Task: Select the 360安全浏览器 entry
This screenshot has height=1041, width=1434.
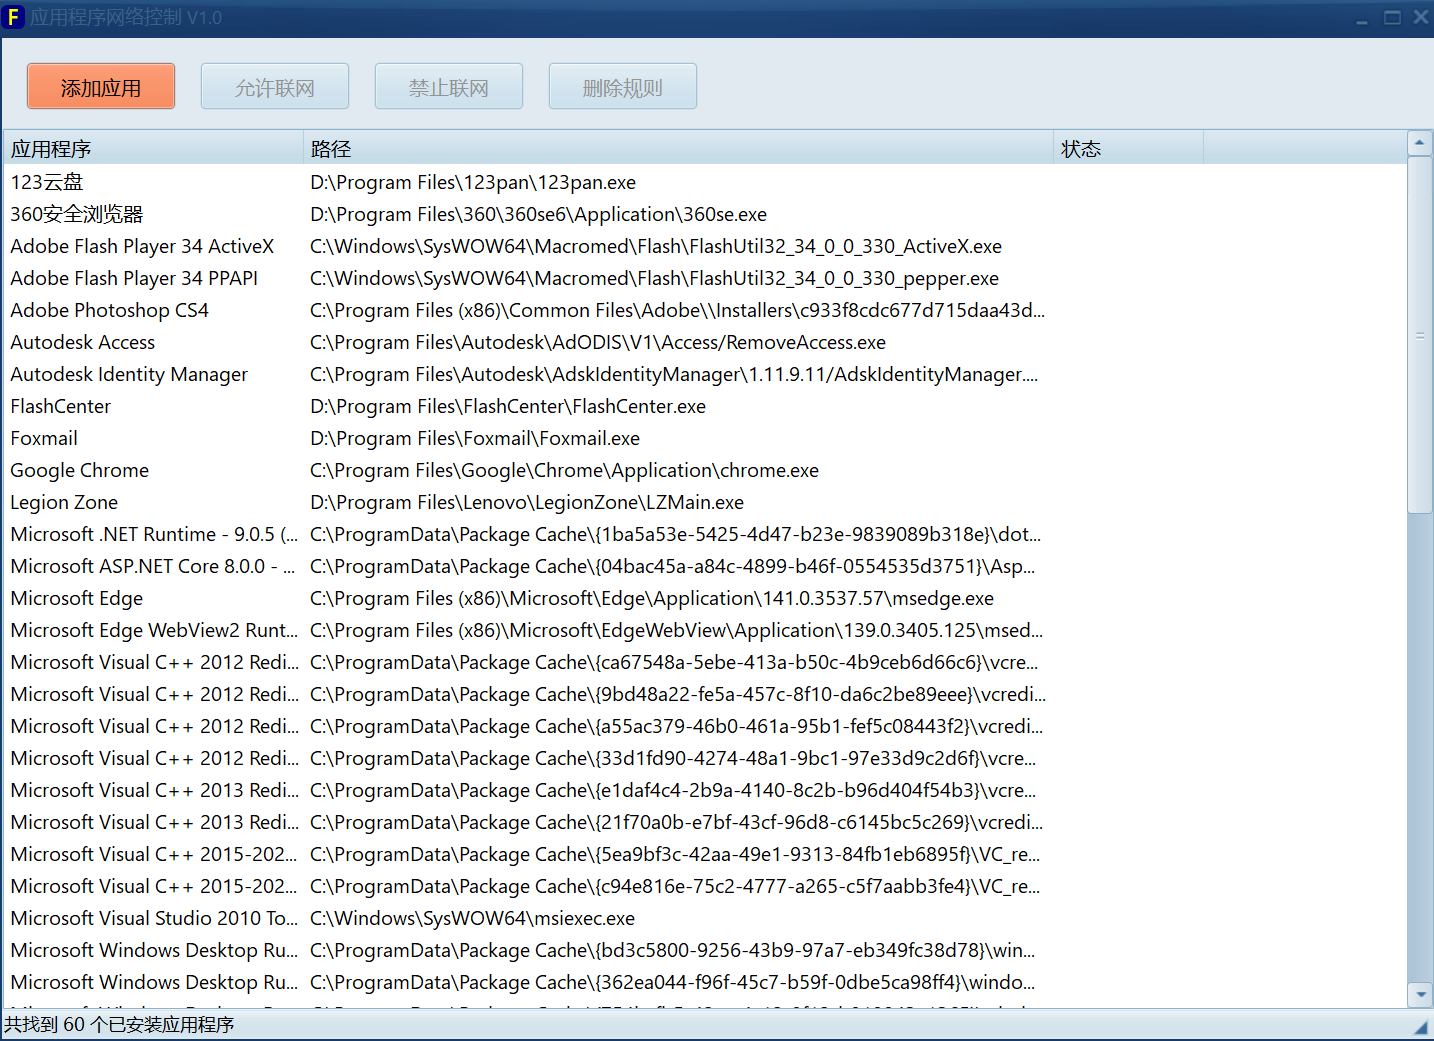Action: tap(77, 214)
